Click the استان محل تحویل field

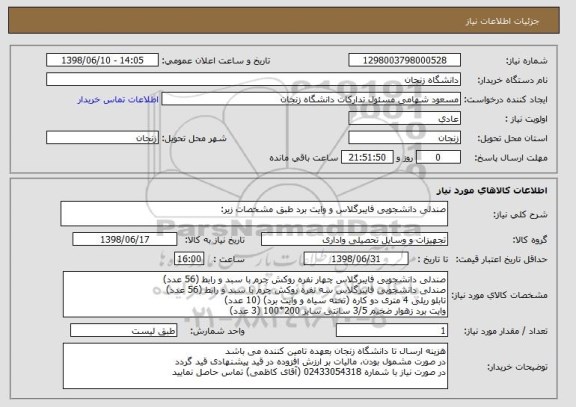[x=404, y=138]
